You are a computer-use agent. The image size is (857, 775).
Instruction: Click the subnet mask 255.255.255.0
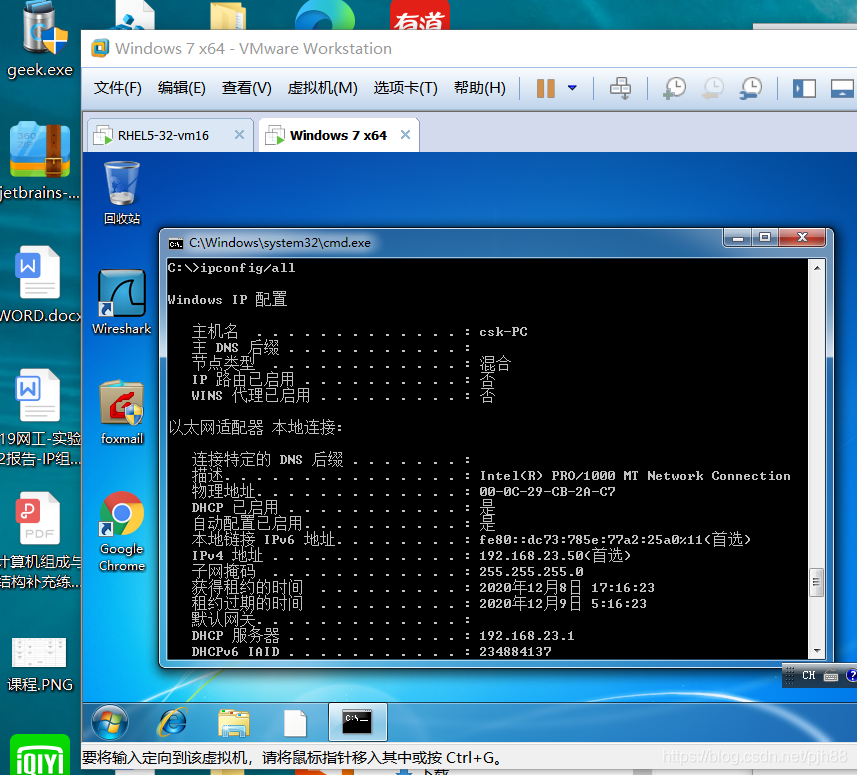531,572
